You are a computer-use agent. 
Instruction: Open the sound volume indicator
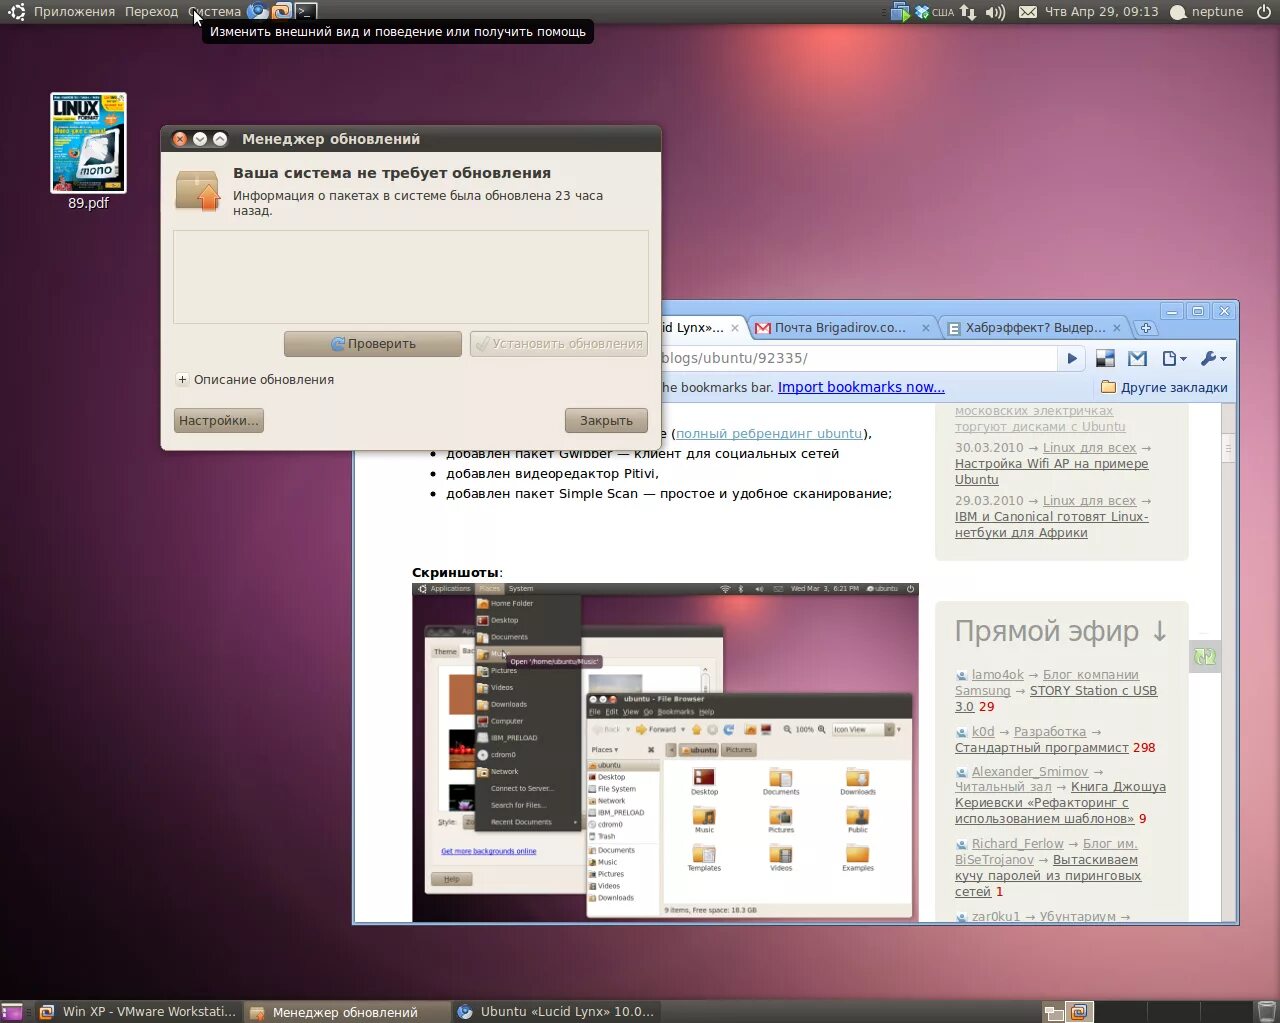click(x=995, y=12)
